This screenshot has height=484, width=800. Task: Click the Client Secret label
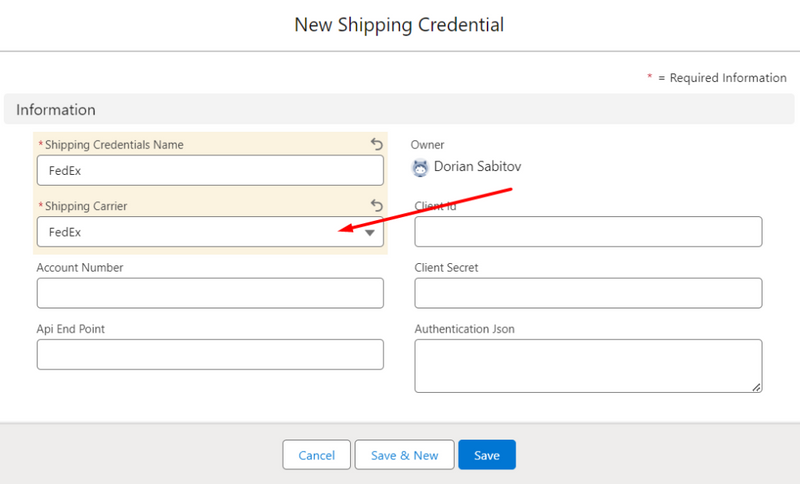pos(446,268)
